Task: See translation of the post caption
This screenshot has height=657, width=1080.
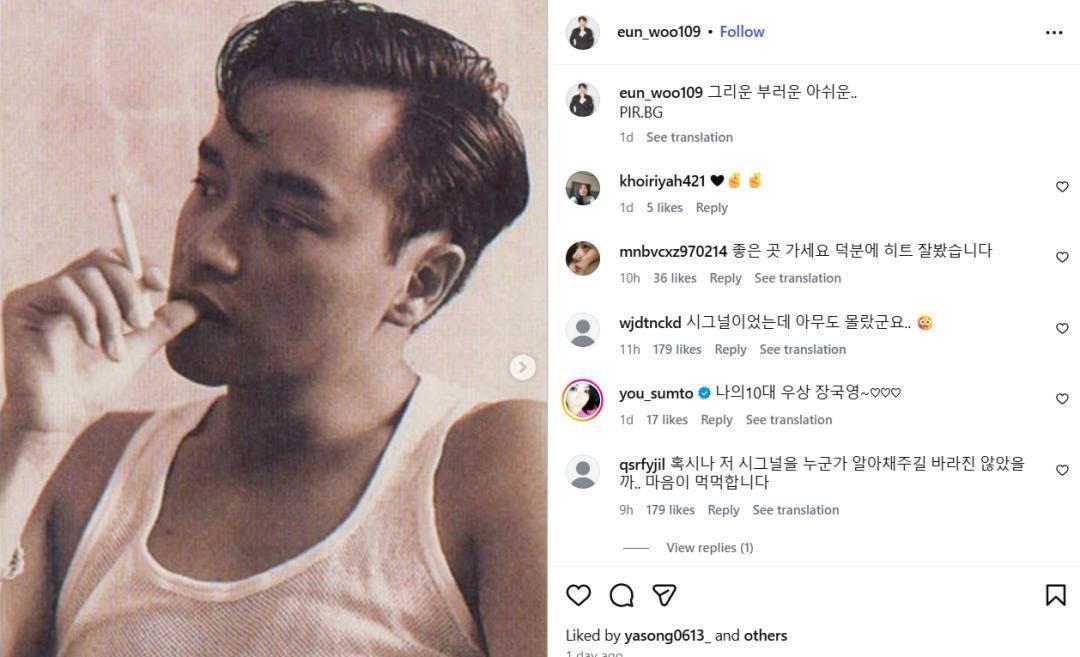Action: [x=689, y=137]
